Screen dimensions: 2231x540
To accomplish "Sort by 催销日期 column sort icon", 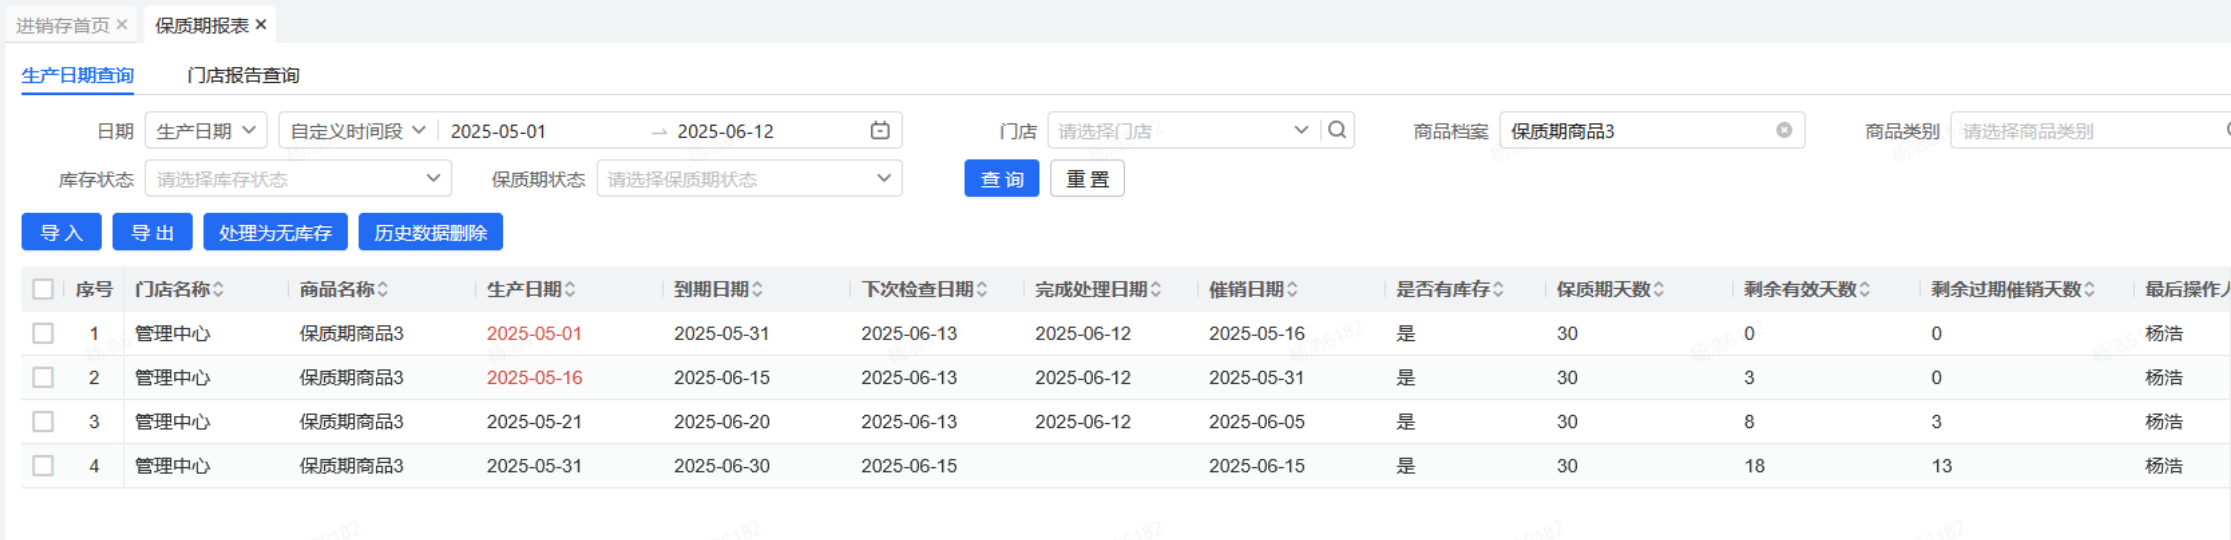I will (x=1292, y=289).
